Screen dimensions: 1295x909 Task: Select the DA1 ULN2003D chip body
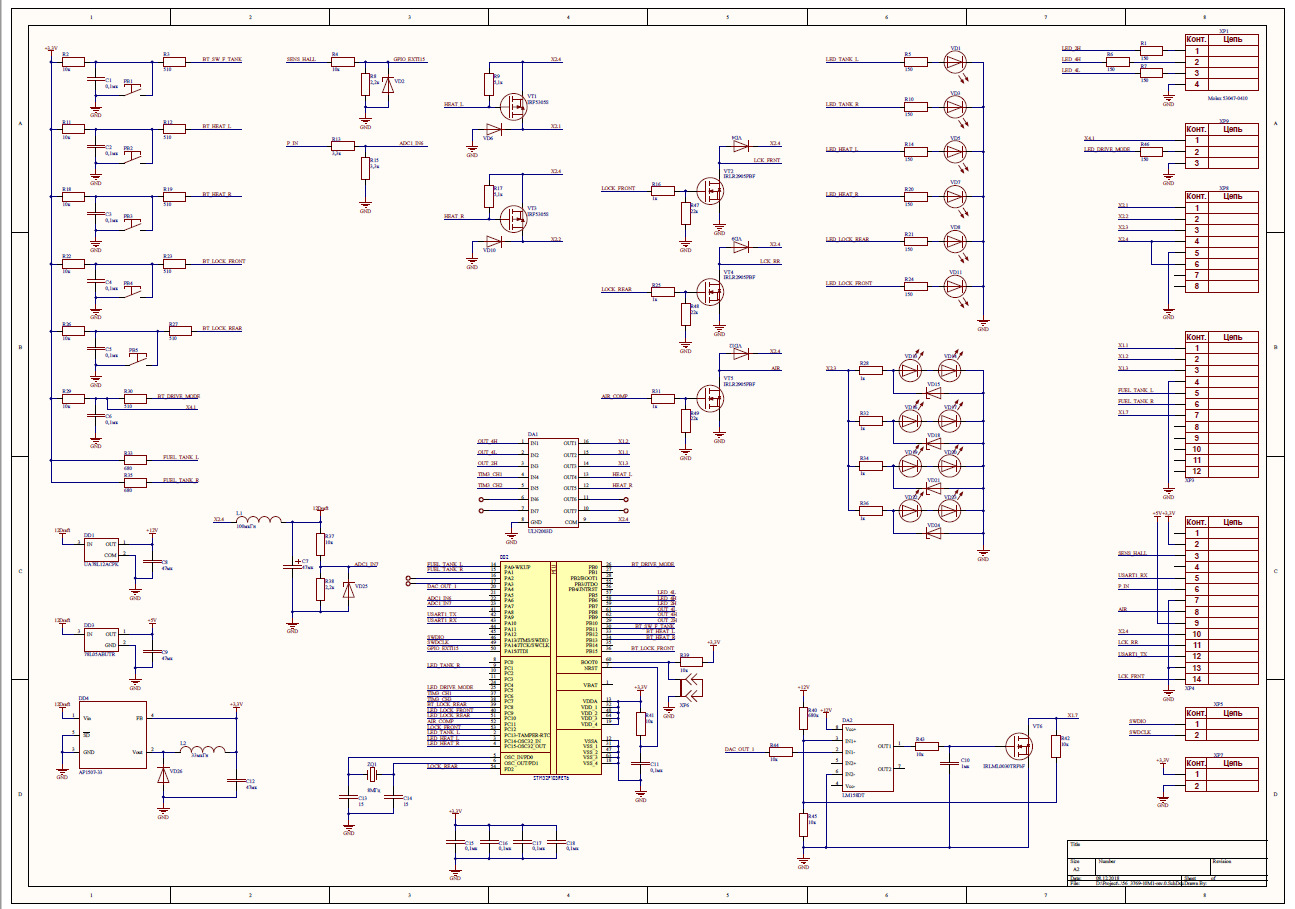click(x=553, y=482)
